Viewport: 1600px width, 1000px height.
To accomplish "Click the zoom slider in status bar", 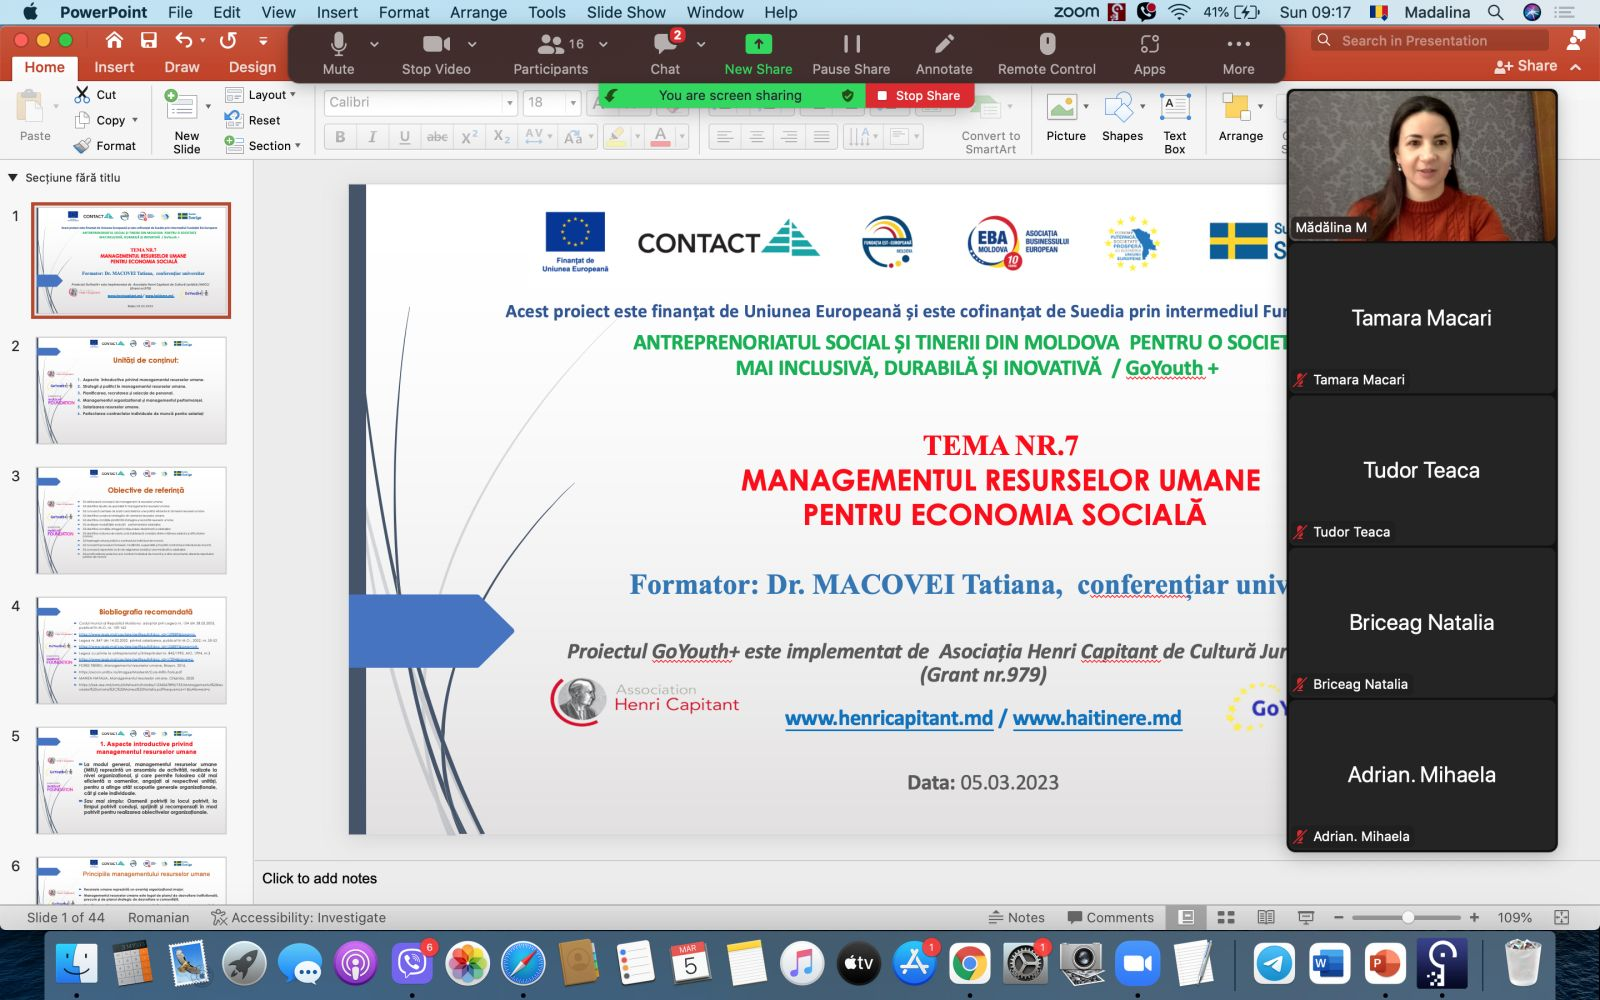I will pyautogui.click(x=1407, y=917).
